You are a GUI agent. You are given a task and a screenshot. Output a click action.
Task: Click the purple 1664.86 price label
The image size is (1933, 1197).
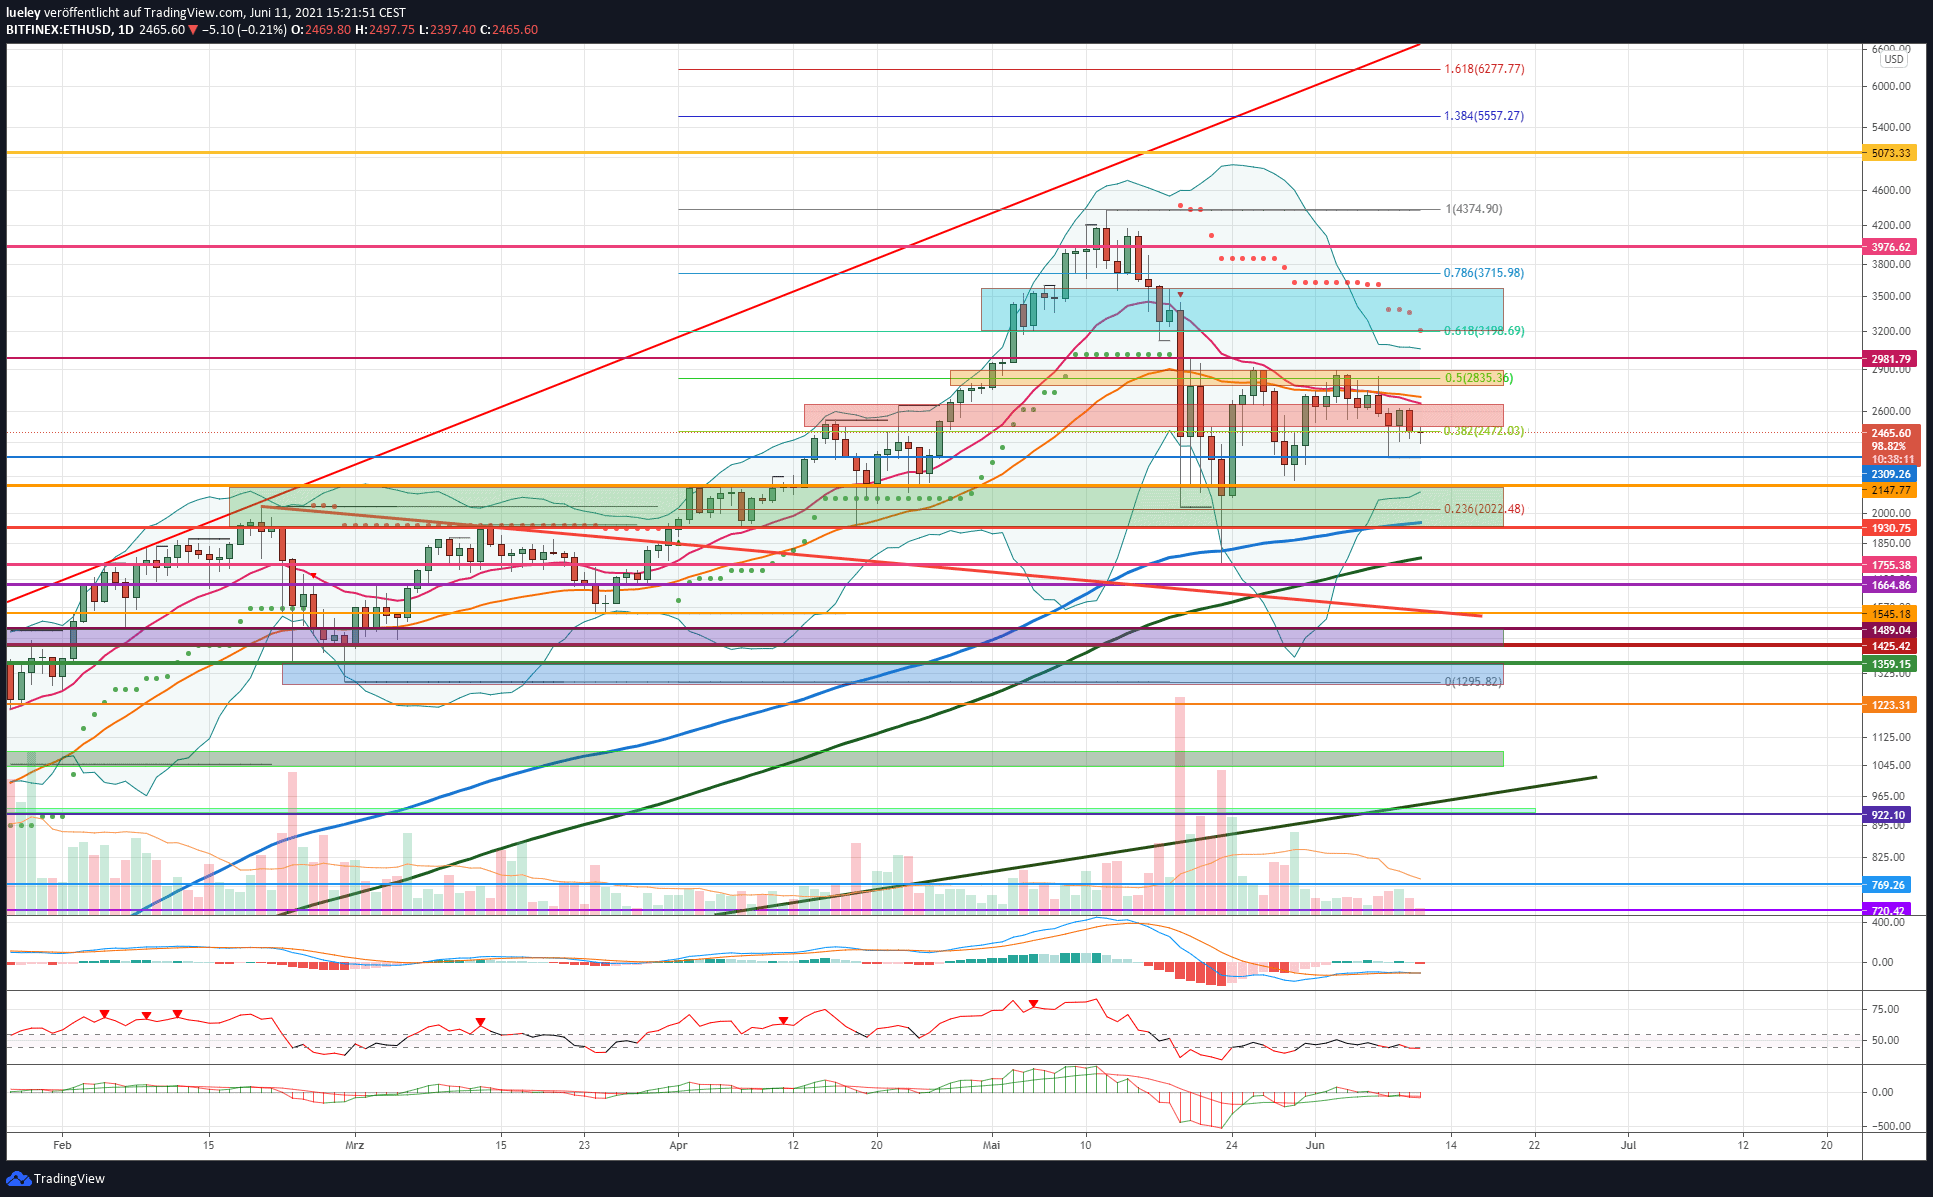[1890, 585]
